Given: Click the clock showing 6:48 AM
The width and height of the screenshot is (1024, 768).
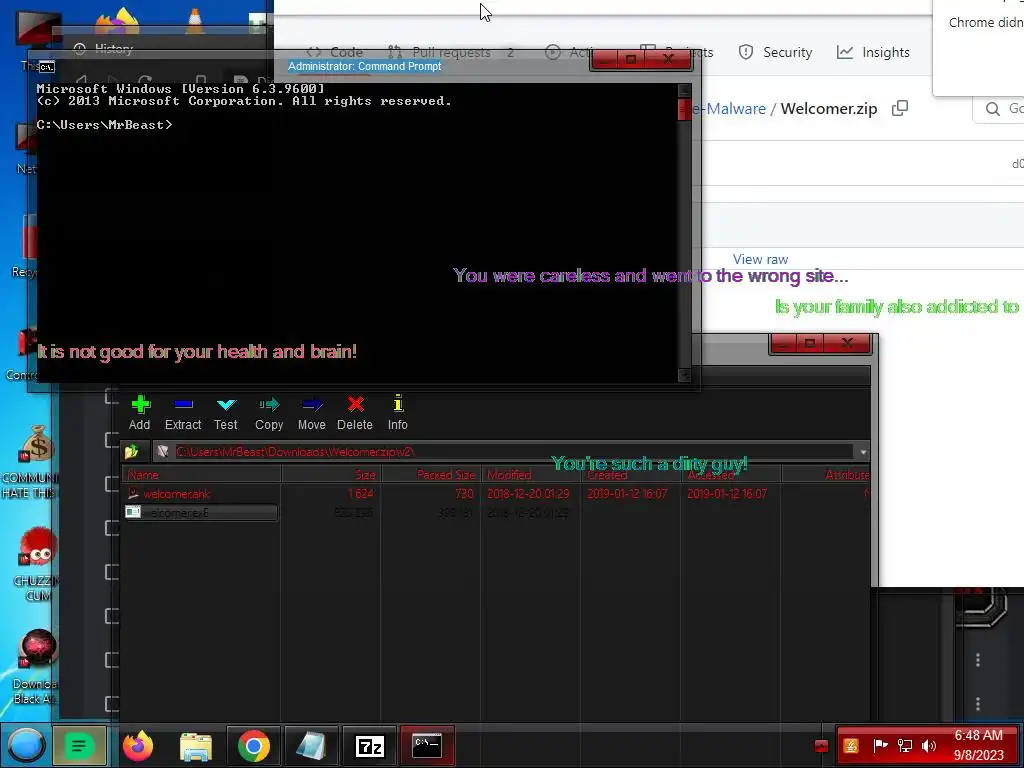Looking at the screenshot, I should [x=978, y=736].
